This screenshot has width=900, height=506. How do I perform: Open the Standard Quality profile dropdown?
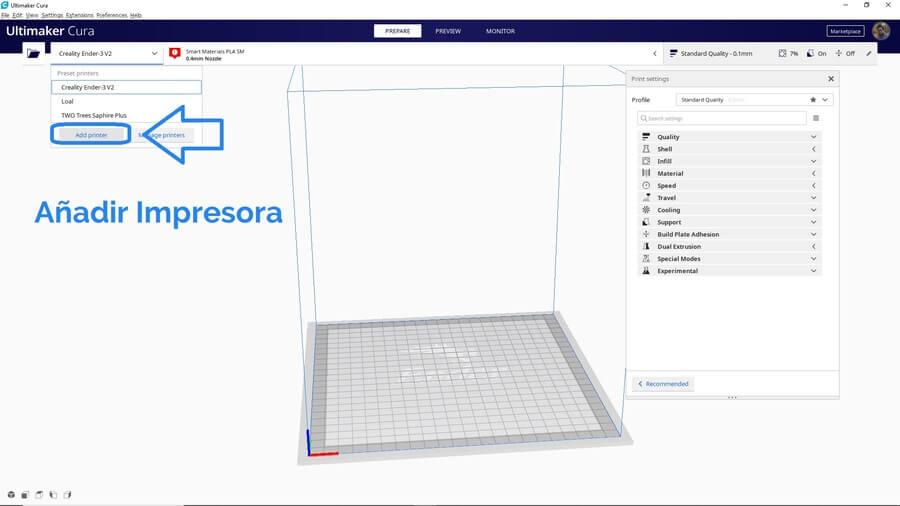[754, 100]
